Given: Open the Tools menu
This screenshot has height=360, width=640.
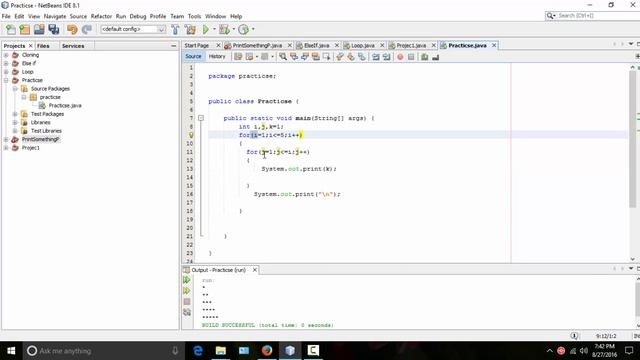Looking at the screenshot, I should [194, 16].
